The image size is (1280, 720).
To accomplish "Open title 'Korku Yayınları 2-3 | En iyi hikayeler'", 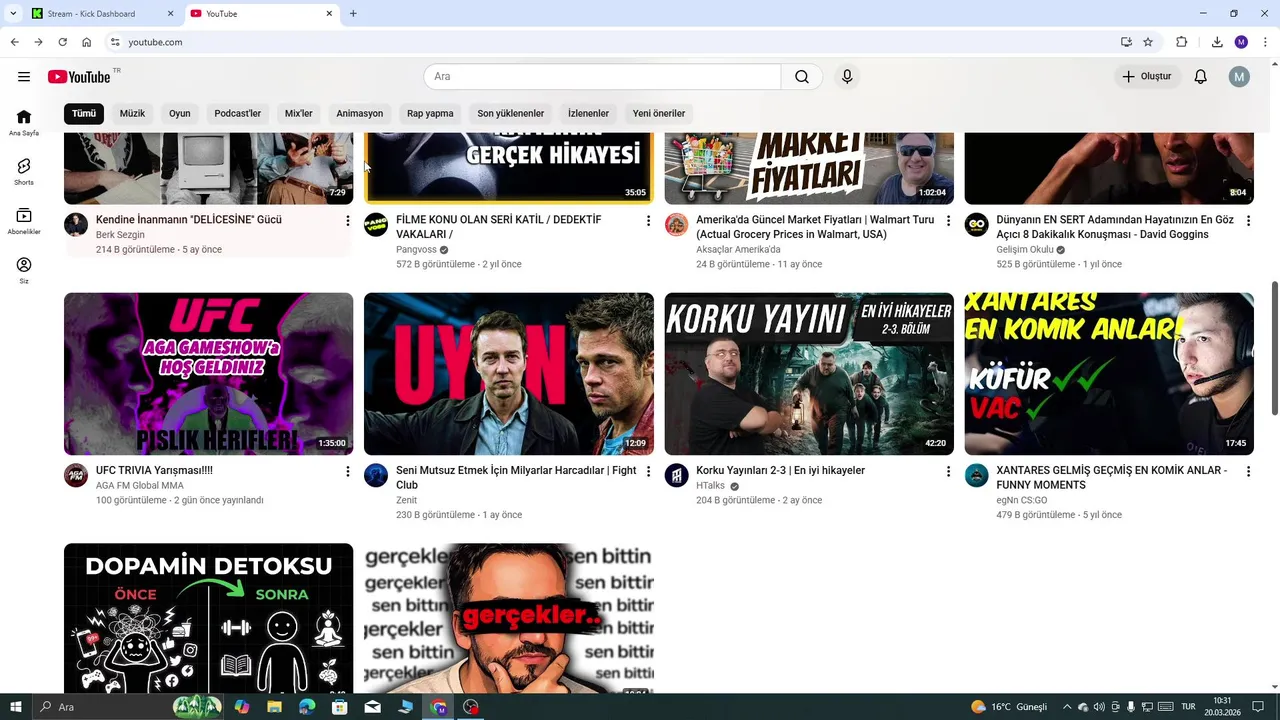I will coord(780,471).
